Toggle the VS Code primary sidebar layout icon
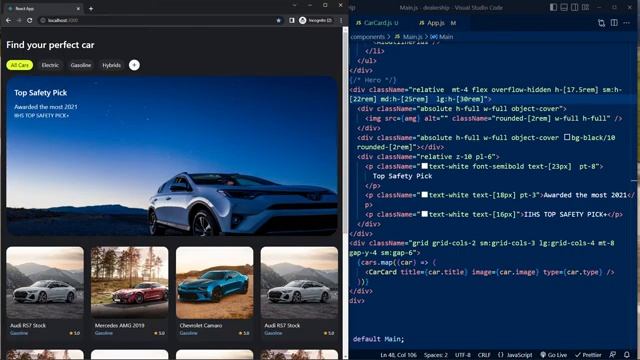640x360 pixels. 553,7
